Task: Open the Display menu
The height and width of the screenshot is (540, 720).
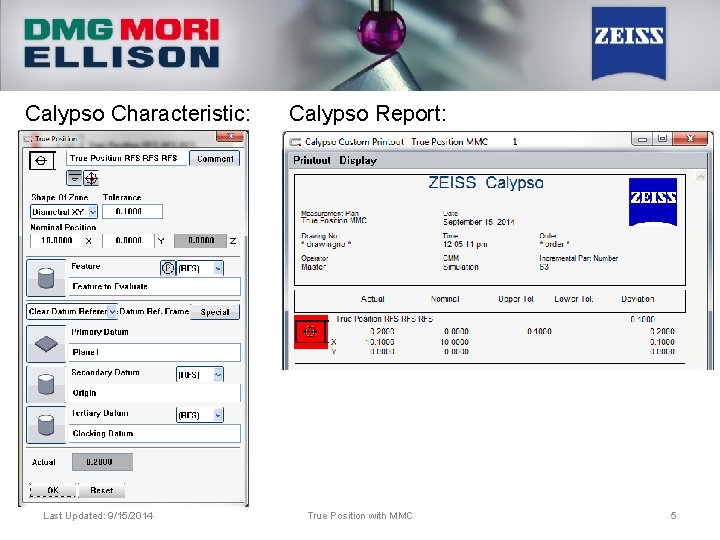Action: (x=358, y=160)
